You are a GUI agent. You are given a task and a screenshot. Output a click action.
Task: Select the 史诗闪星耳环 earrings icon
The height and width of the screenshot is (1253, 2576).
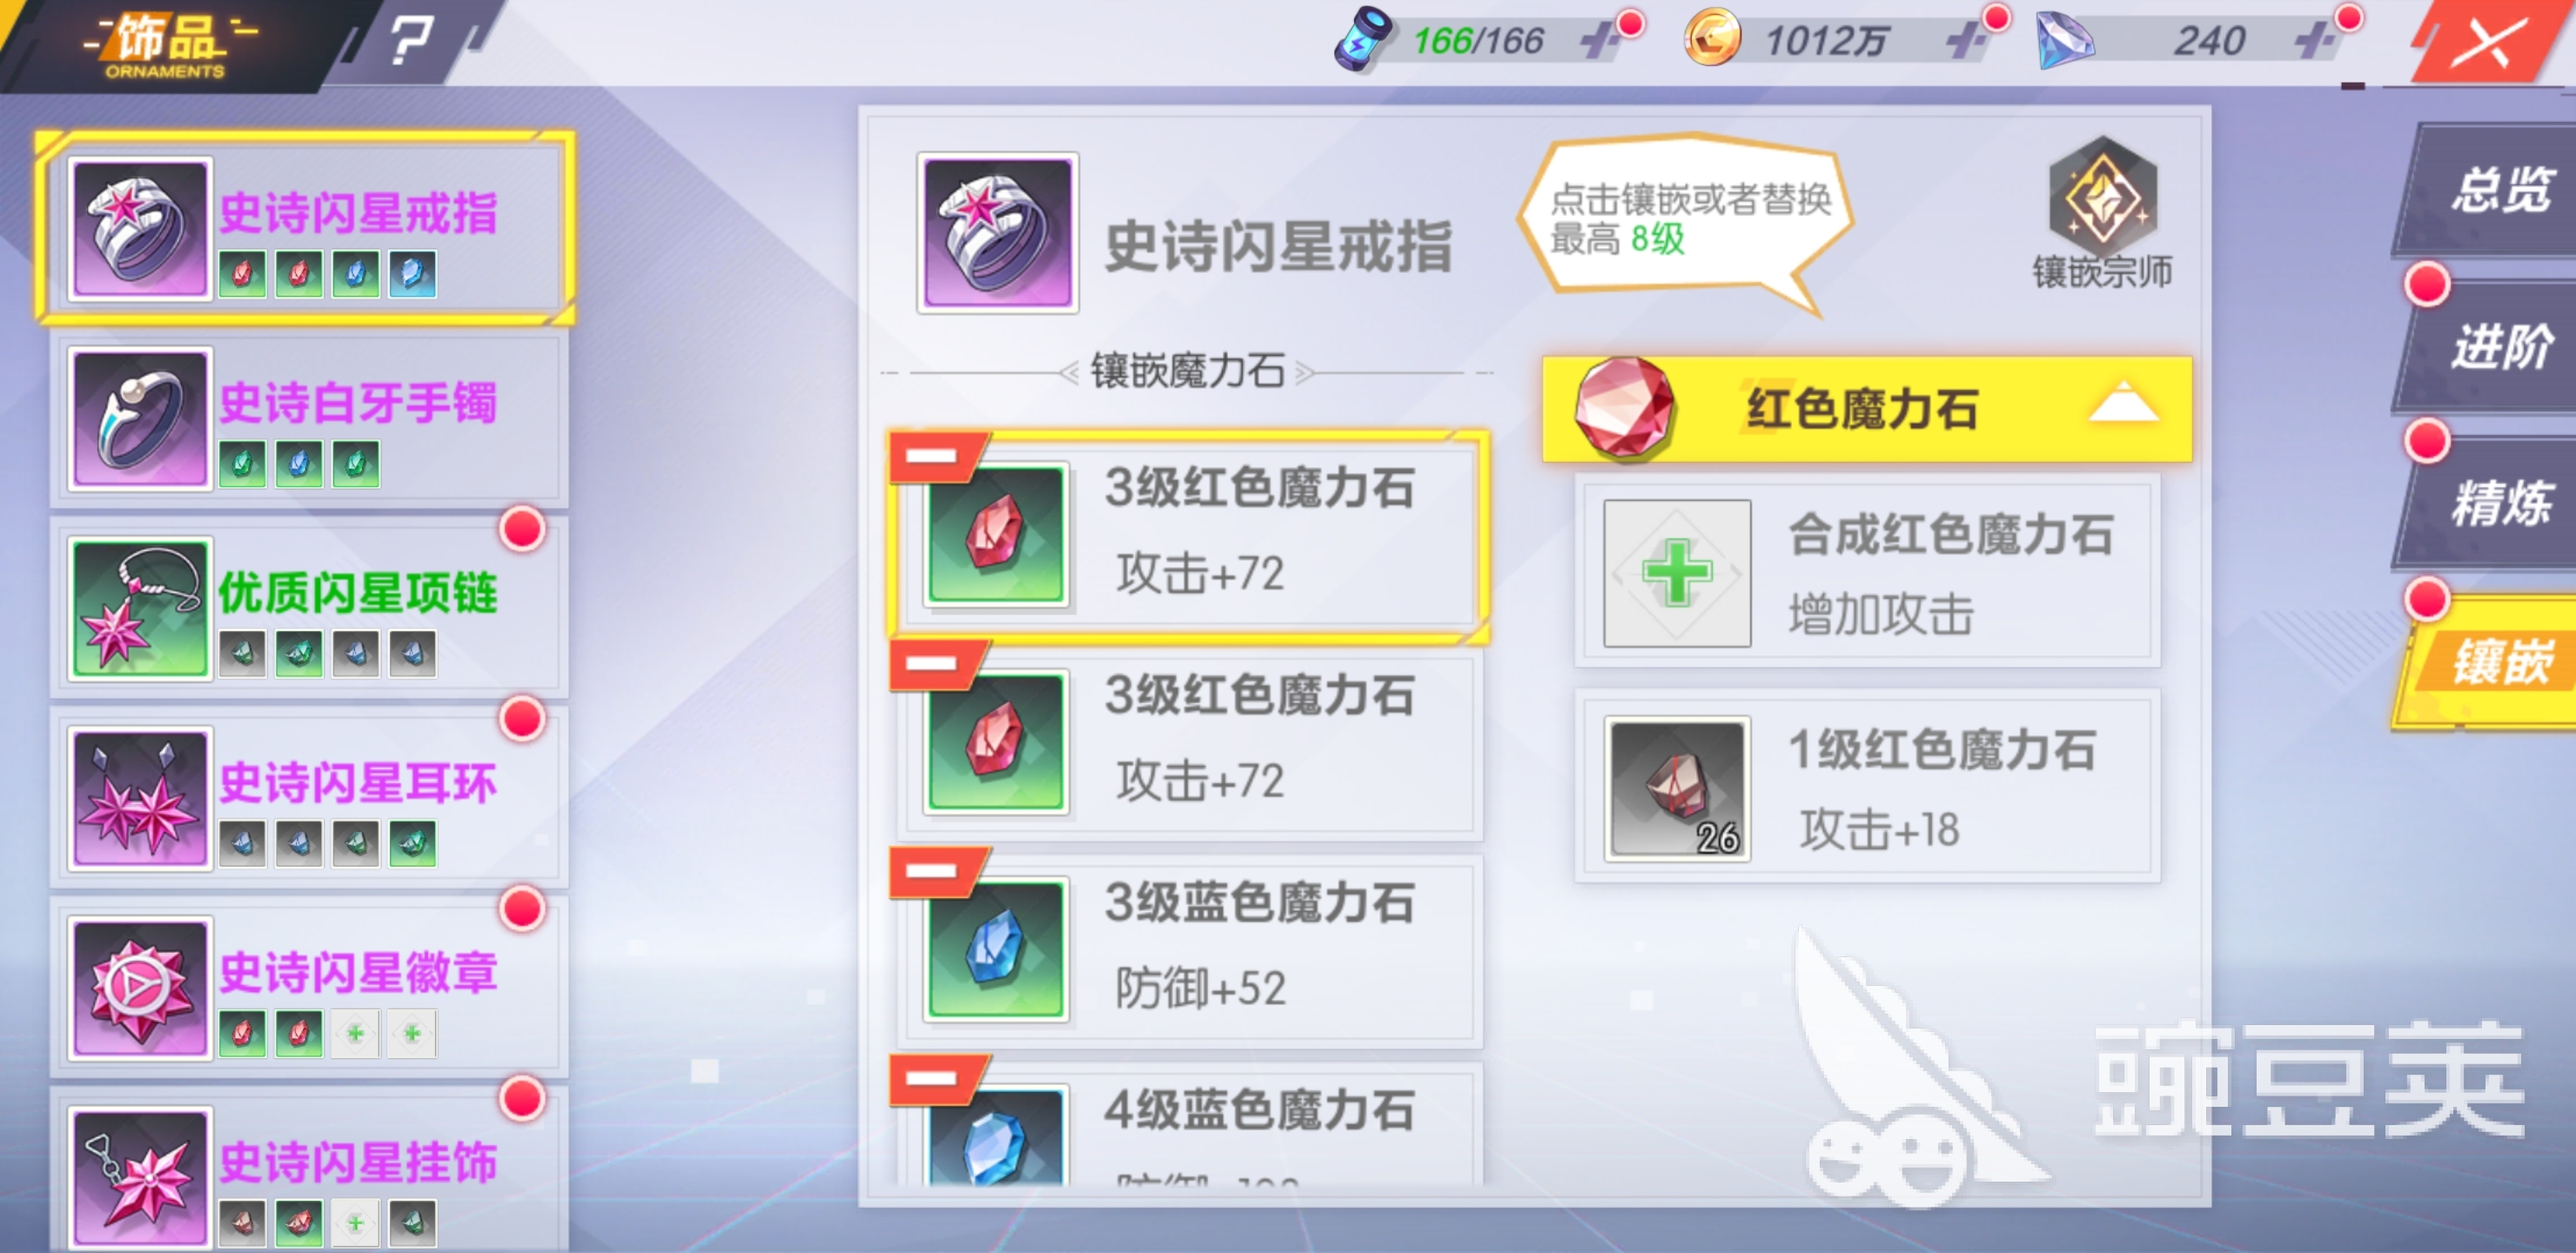point(140,799)
